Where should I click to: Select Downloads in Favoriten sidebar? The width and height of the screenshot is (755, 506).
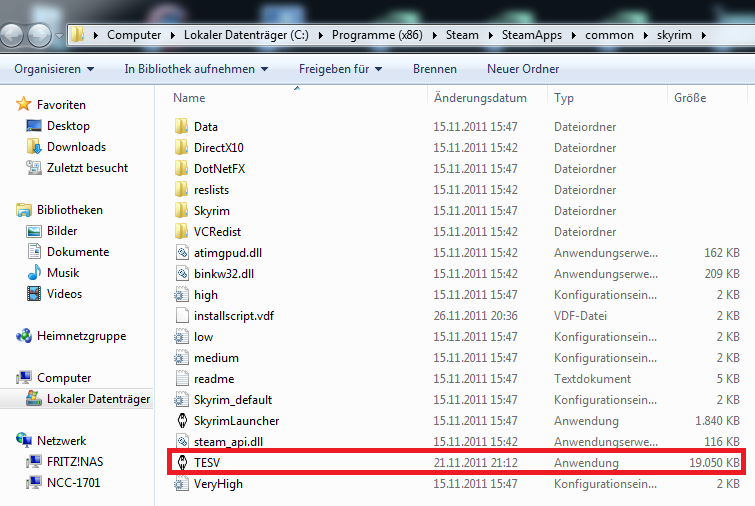[76, 147]
